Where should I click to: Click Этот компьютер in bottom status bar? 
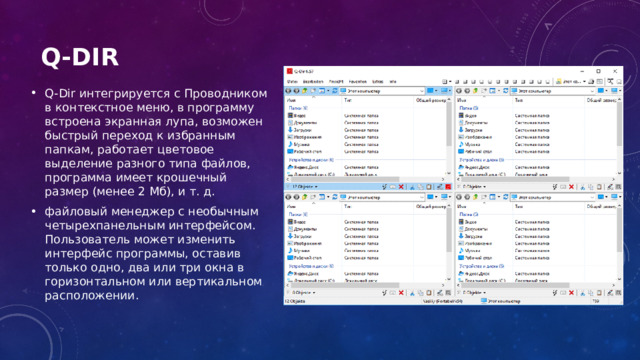click(x=501, y=301)
